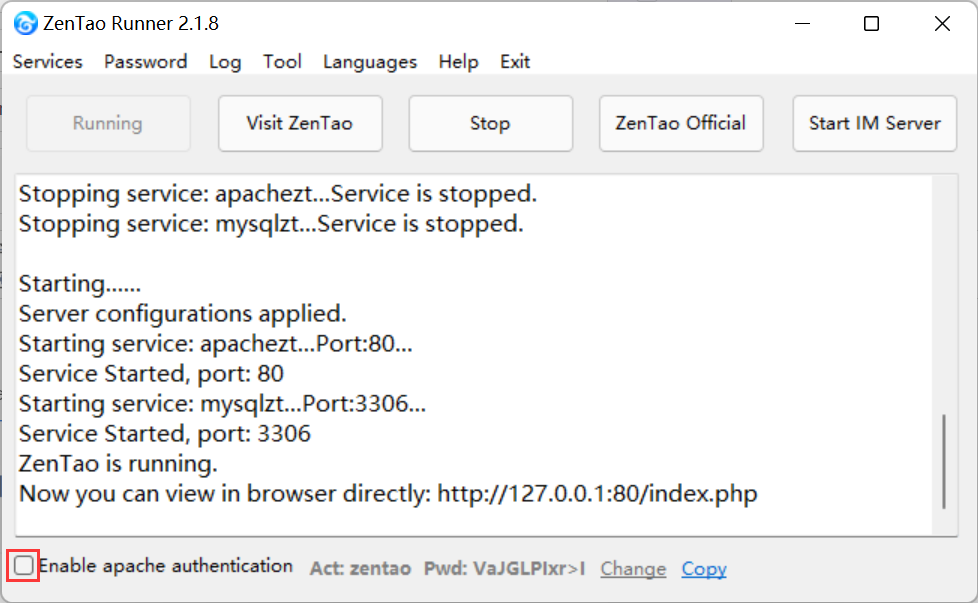Click the disabled Running button
The height and width of the screenshot is (603, 978).
108,123
